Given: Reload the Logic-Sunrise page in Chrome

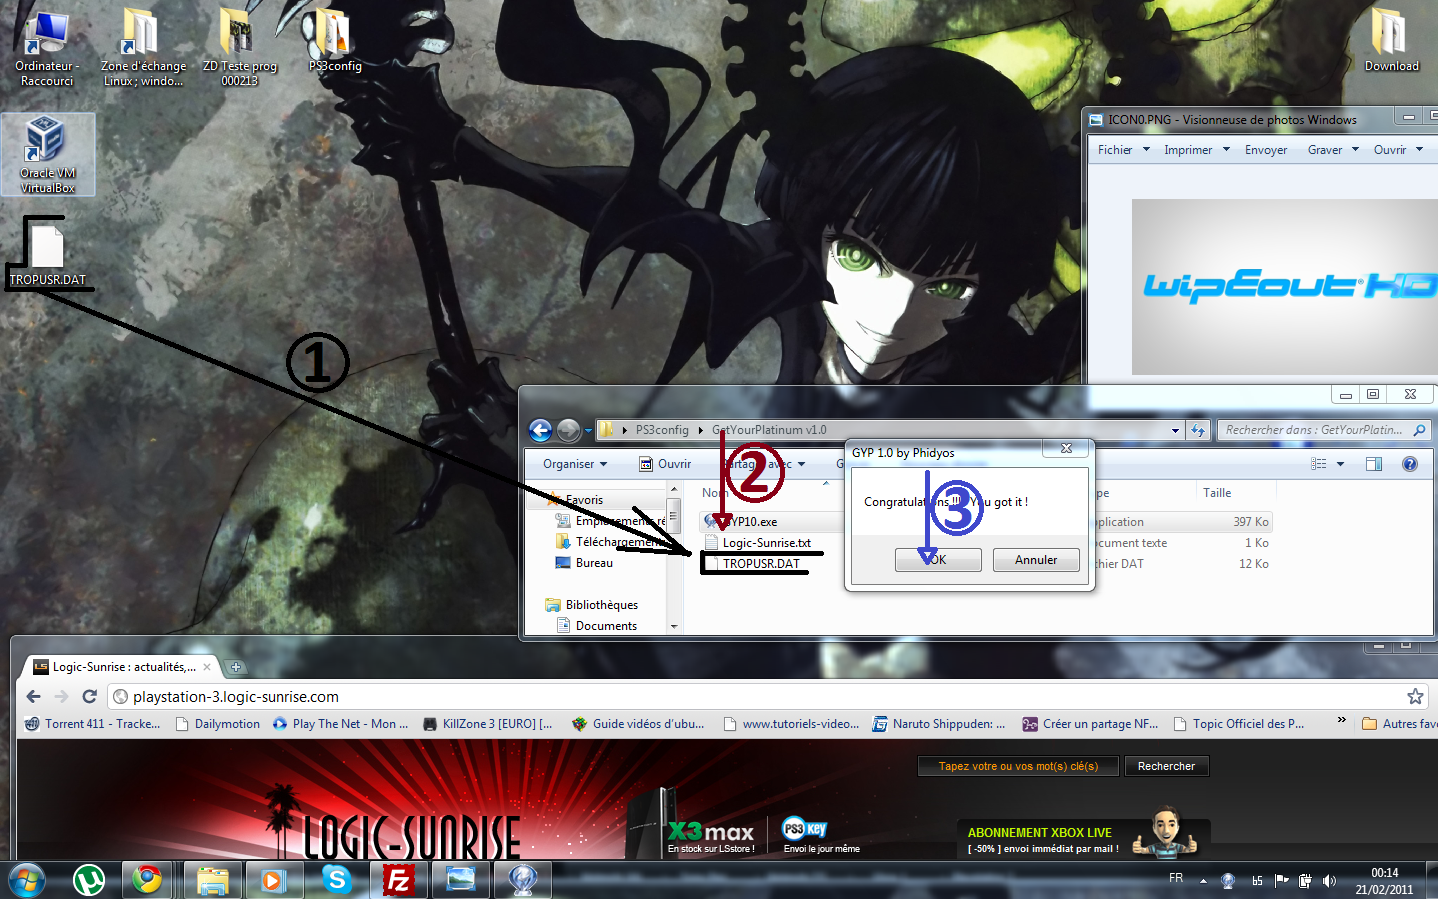Looking at the screenshot, I should coord(90,696).
